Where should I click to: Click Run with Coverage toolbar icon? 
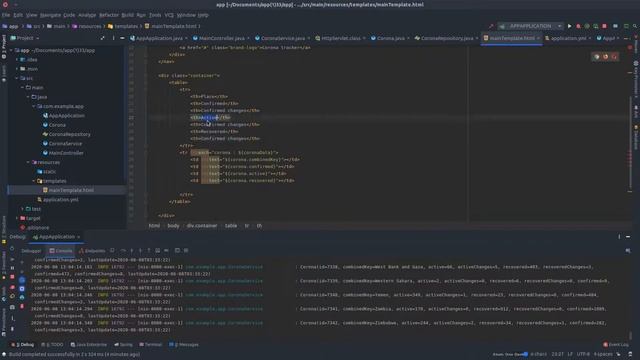587,26
